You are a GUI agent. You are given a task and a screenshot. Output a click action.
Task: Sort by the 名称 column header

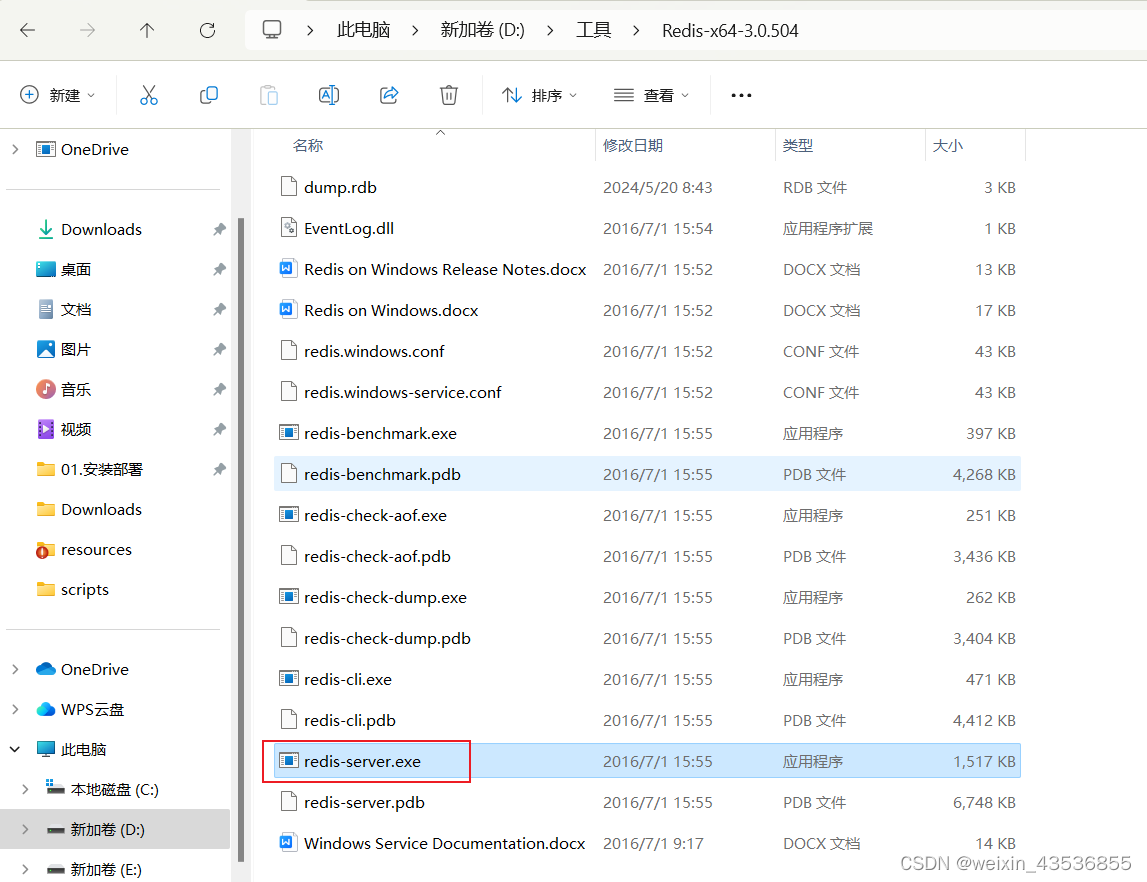pyautogui.click(x=308, y=146)
